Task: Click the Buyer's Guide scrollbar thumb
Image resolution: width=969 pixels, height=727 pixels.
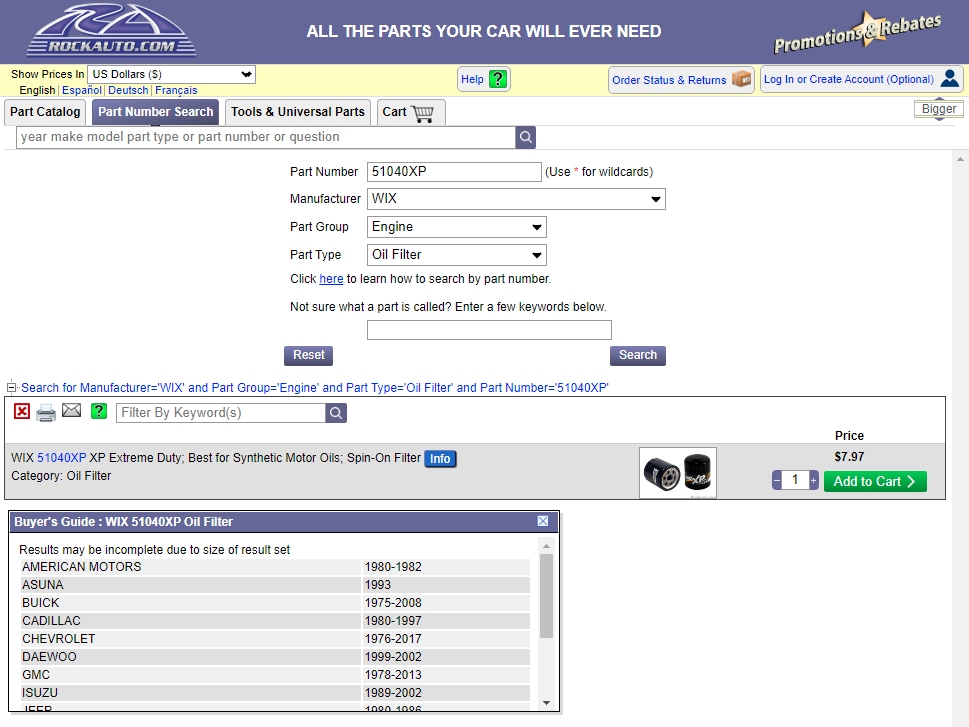Action: click(x=546, y=595)
